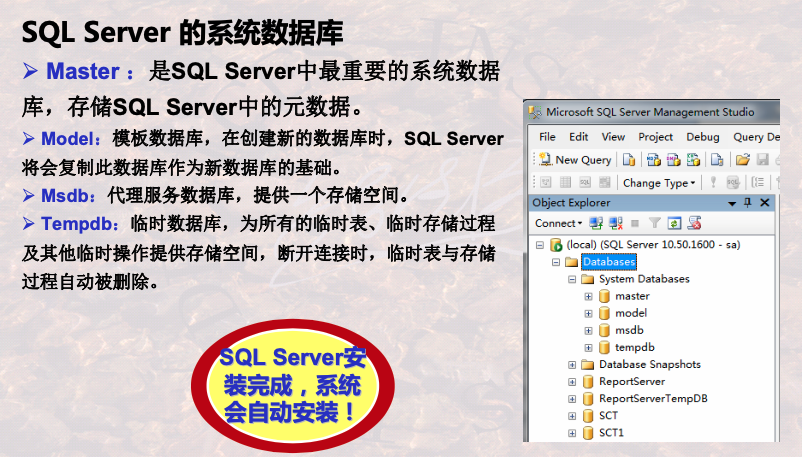Image resolution: width=802 pixels, height=457 pixels.
Task: Open the Edit menu
Action: tap(578, 137)
